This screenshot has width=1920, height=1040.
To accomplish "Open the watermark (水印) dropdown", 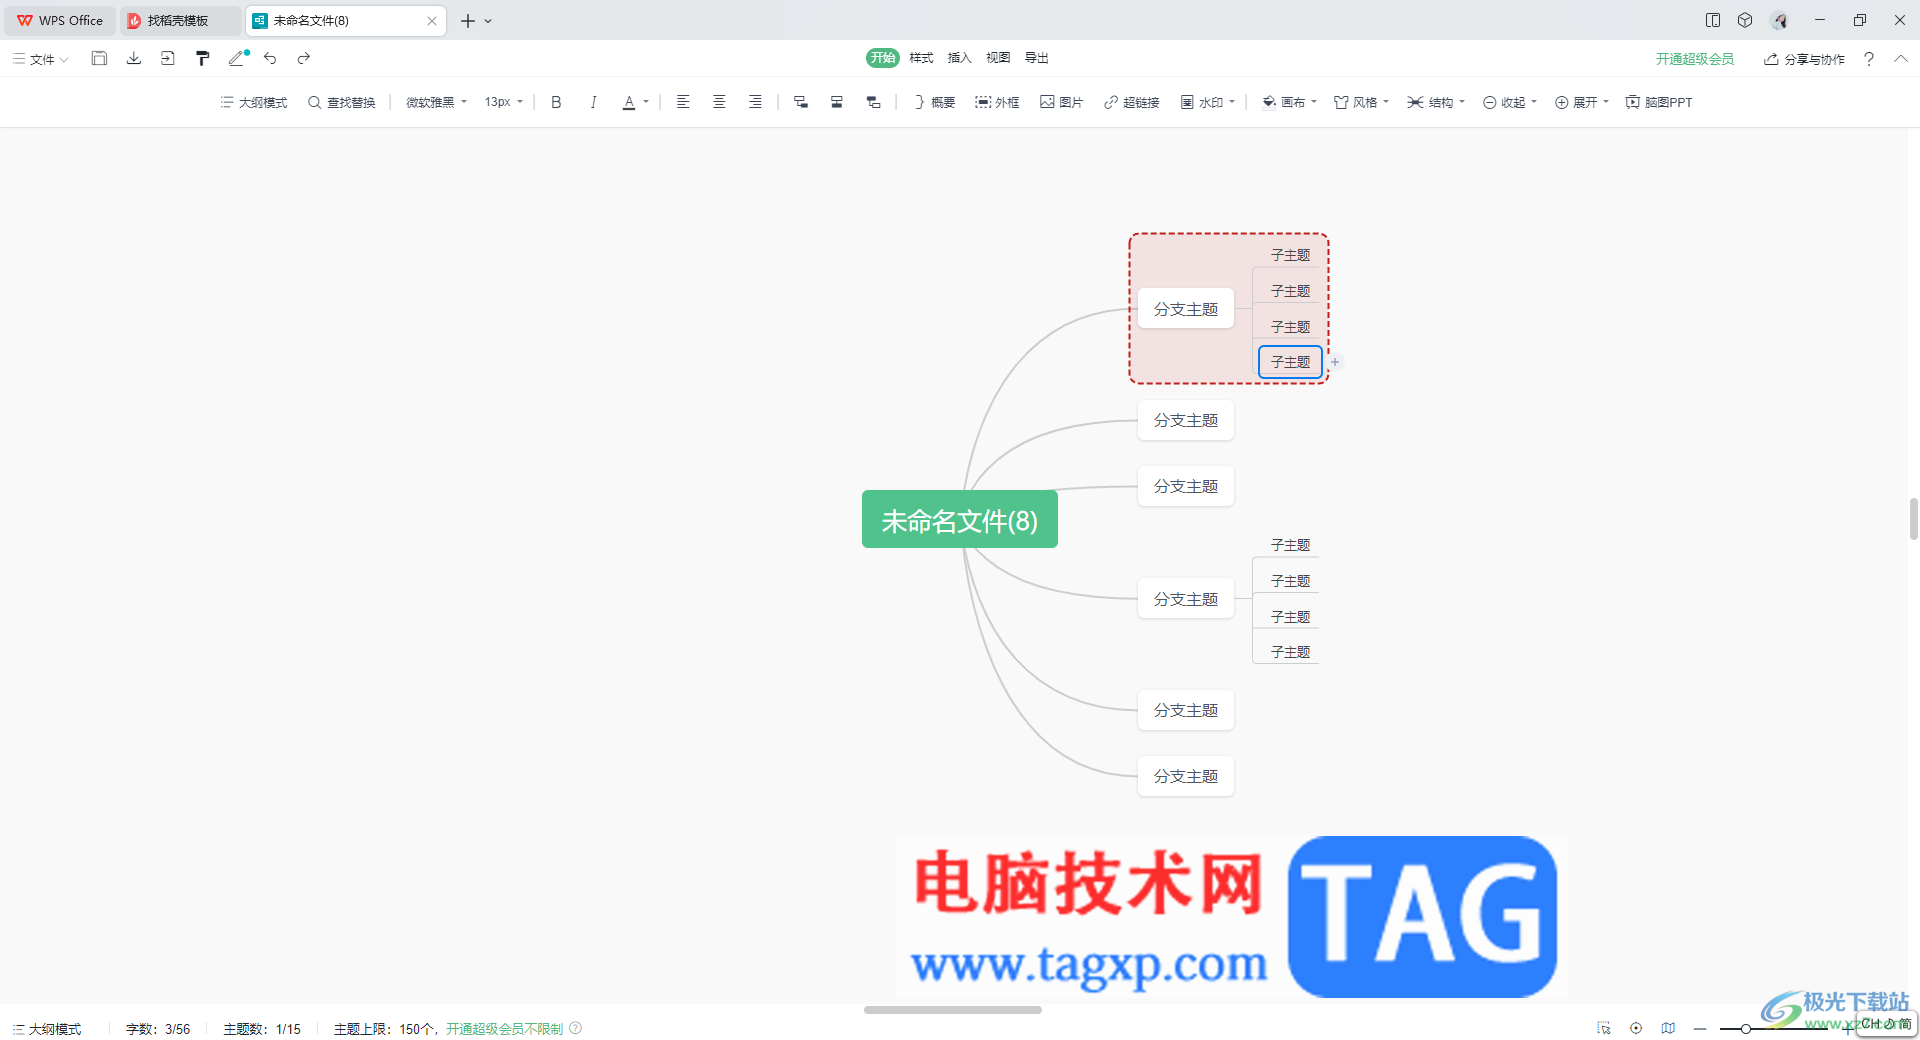I will [x=1208, y=102].
